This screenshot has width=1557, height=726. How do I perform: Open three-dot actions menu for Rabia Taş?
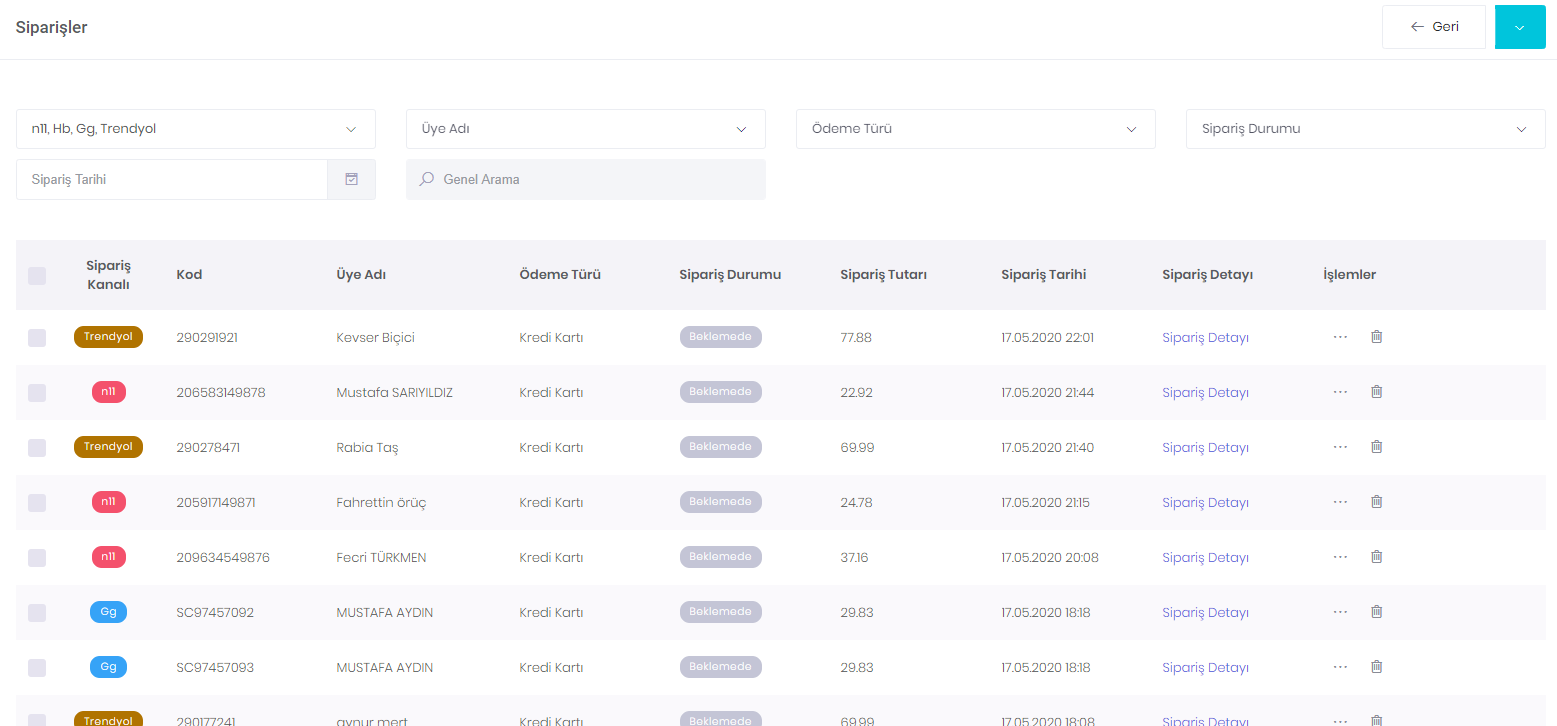click(x=1340, y=447)
